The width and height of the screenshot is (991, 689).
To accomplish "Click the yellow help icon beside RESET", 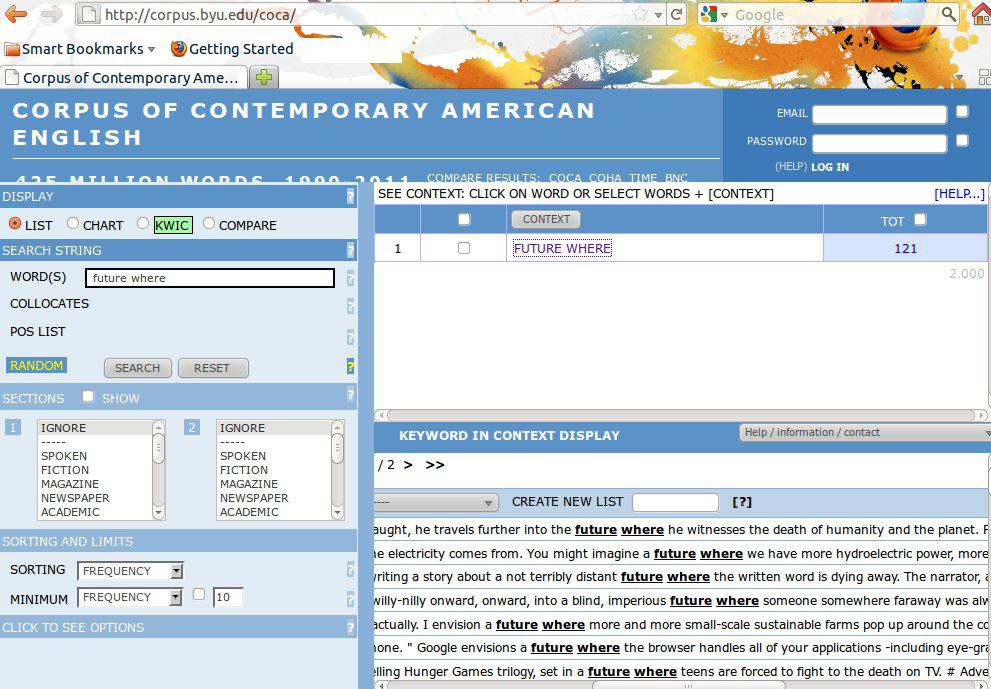I will (x=350, y=367).
